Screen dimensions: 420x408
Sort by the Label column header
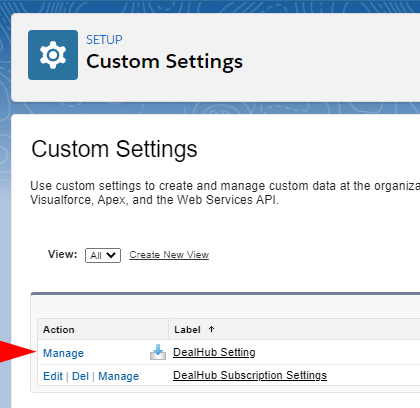[187, 330]
